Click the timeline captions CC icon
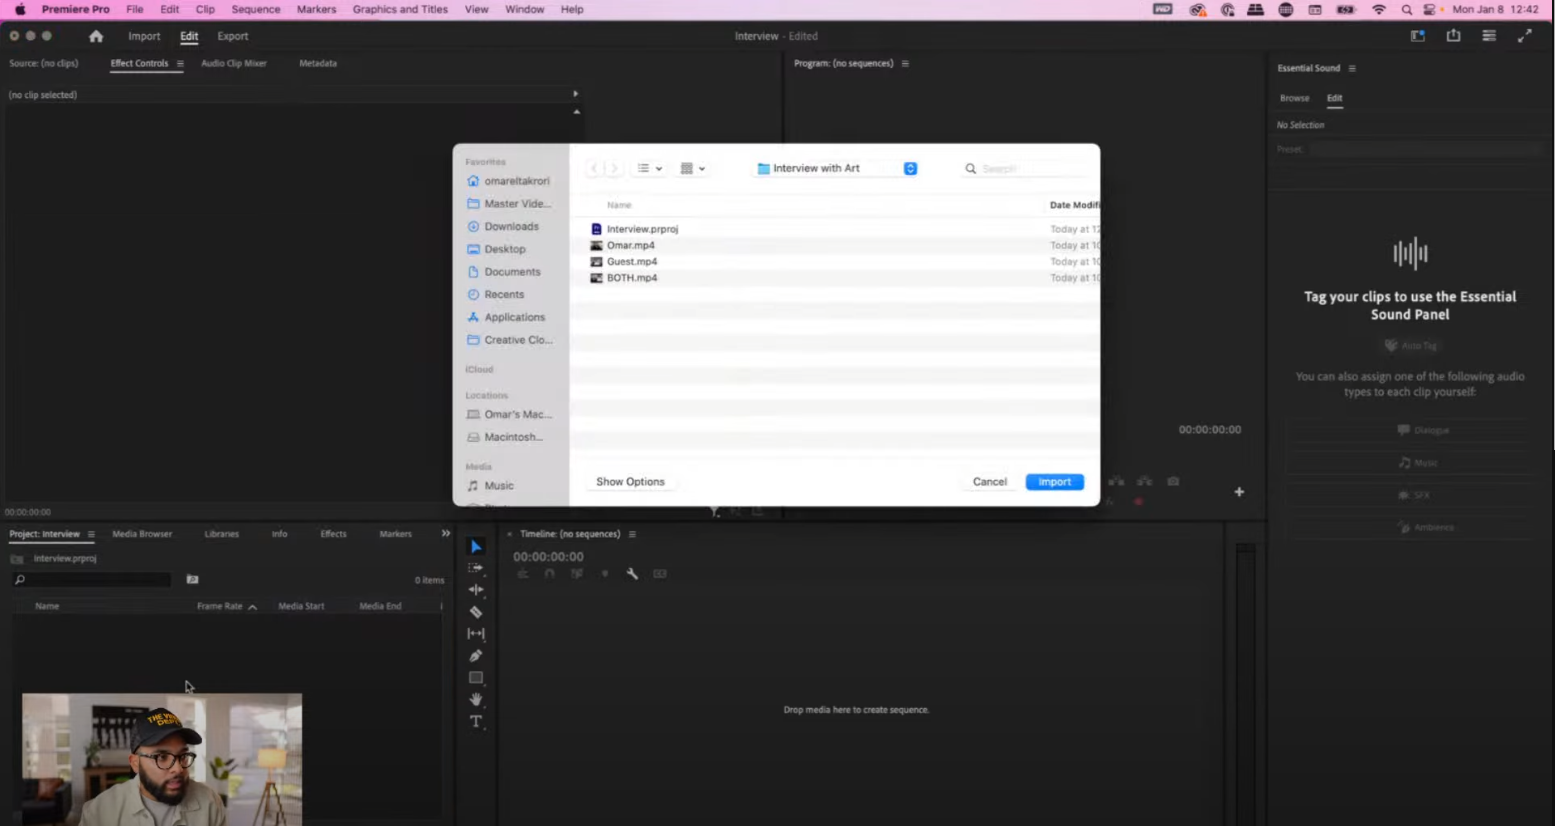 pos(660,574)
